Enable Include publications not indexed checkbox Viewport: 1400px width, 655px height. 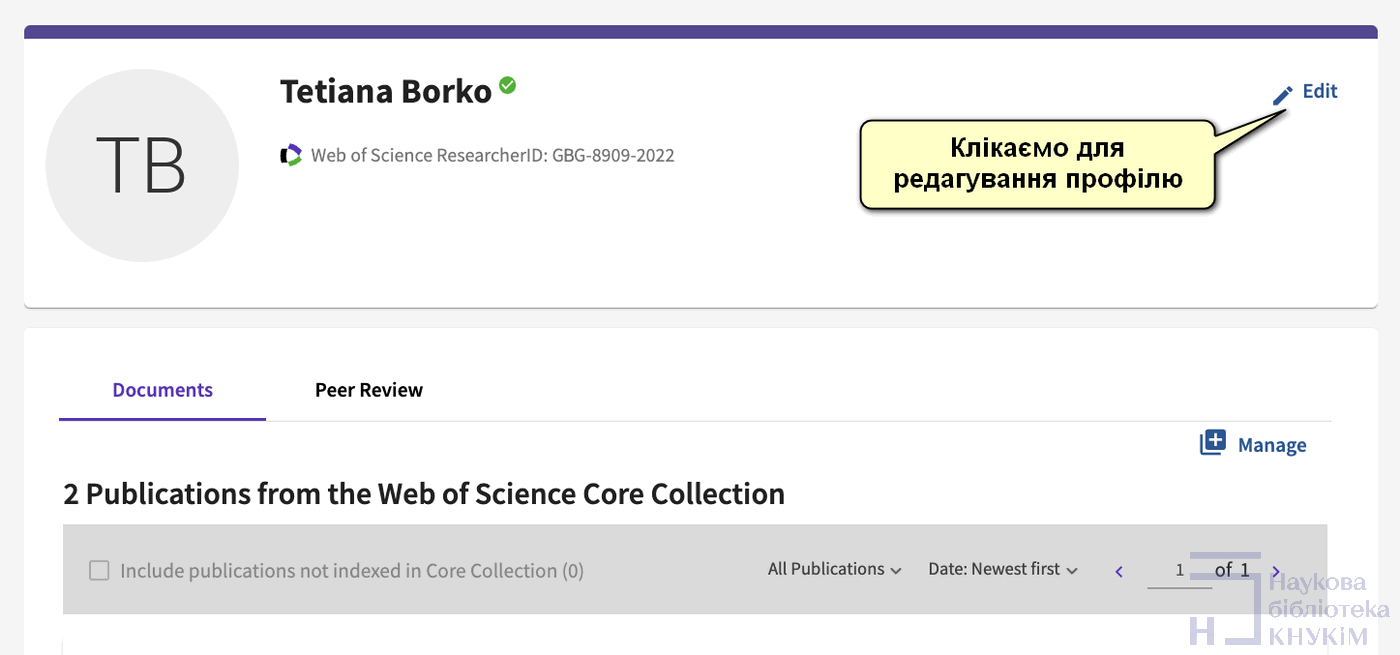99,571
